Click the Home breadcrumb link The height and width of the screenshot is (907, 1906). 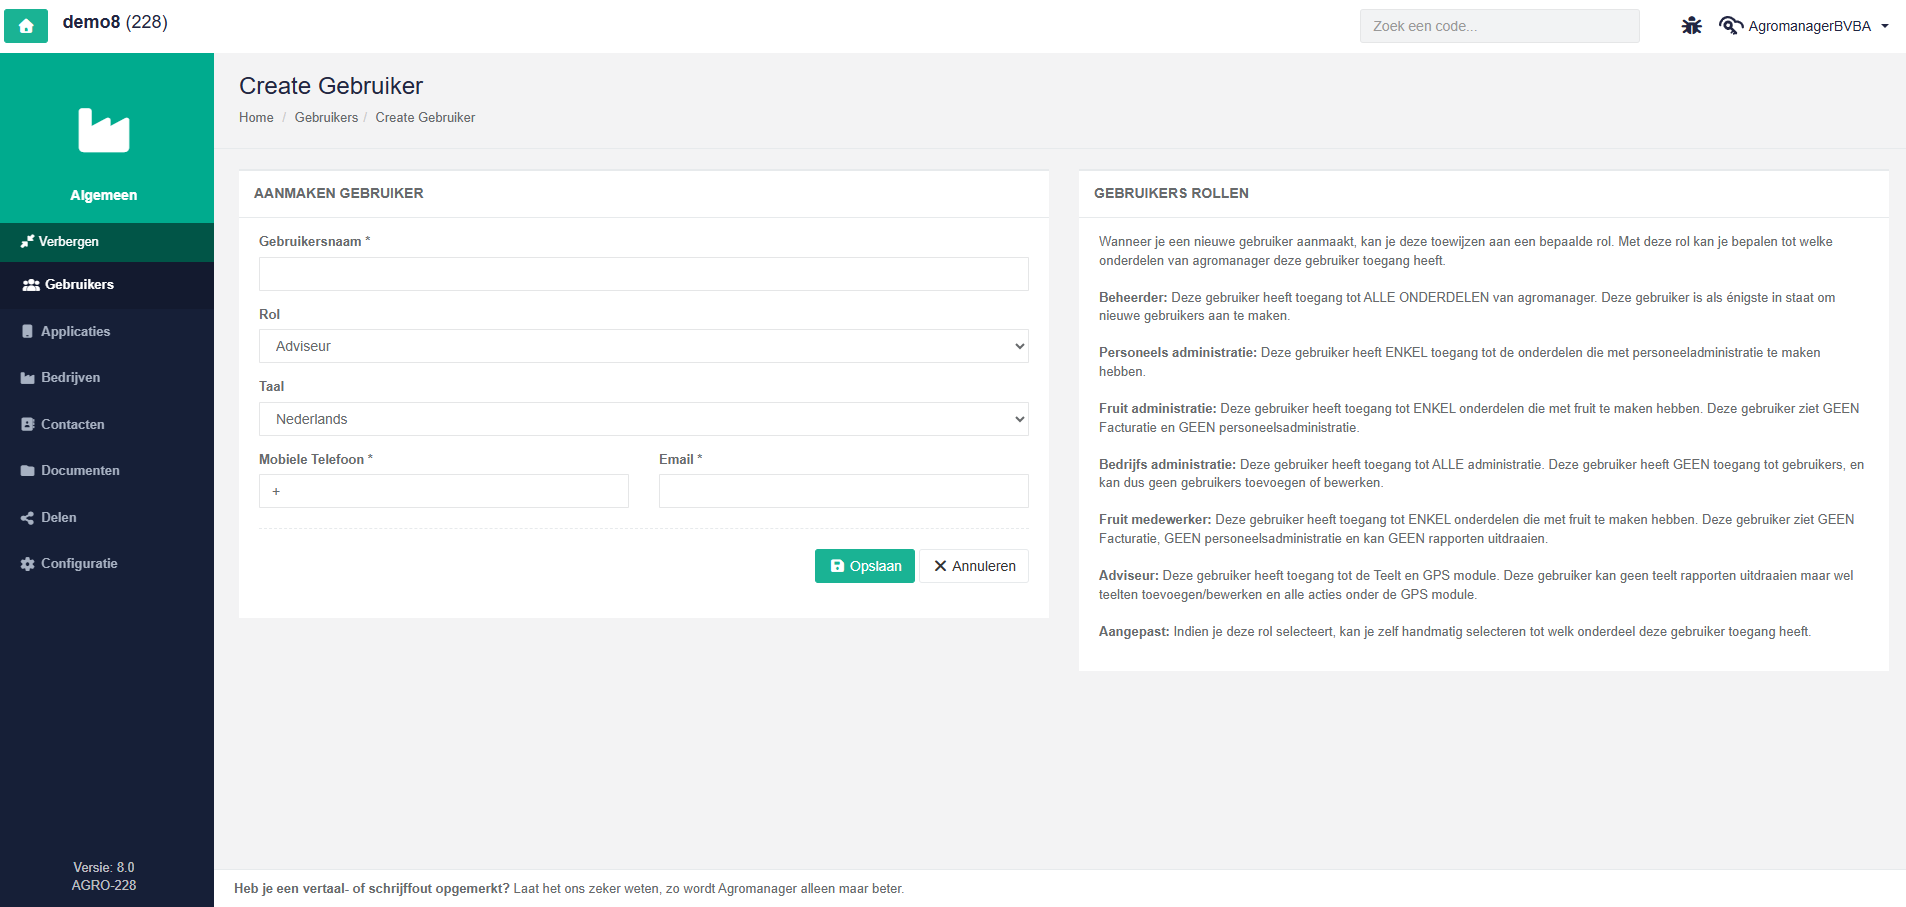[256, 118]
